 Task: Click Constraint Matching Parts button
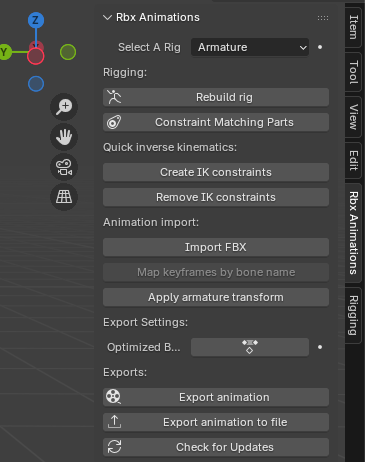click(216, 122)
